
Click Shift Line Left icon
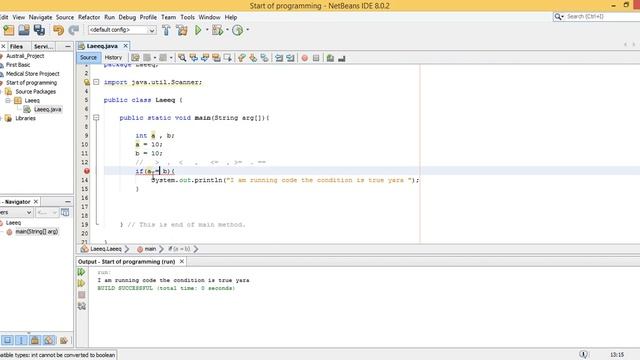(x=279, y=58)
